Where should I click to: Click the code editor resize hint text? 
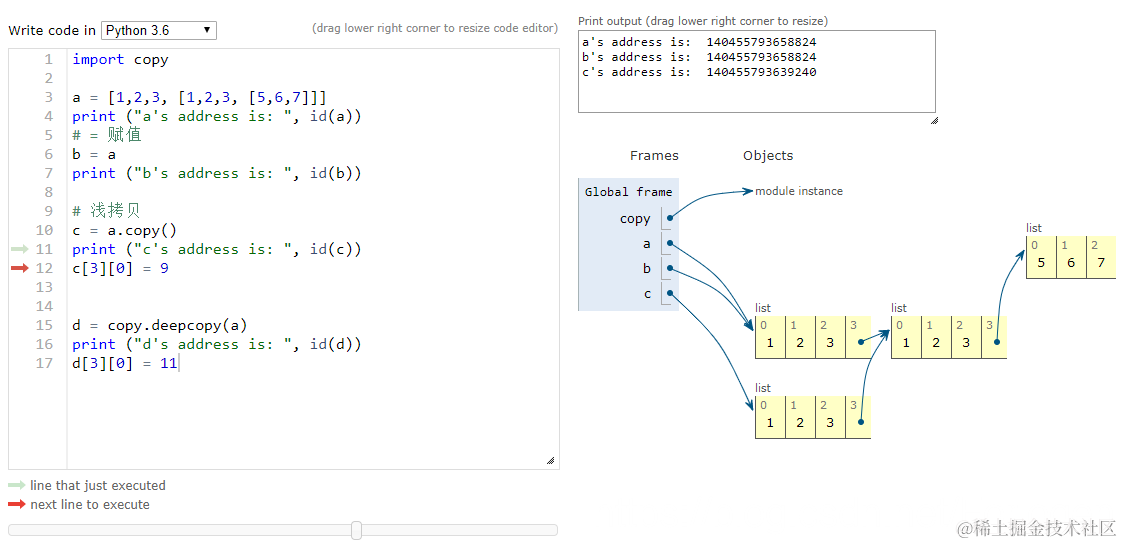[435, 29]
